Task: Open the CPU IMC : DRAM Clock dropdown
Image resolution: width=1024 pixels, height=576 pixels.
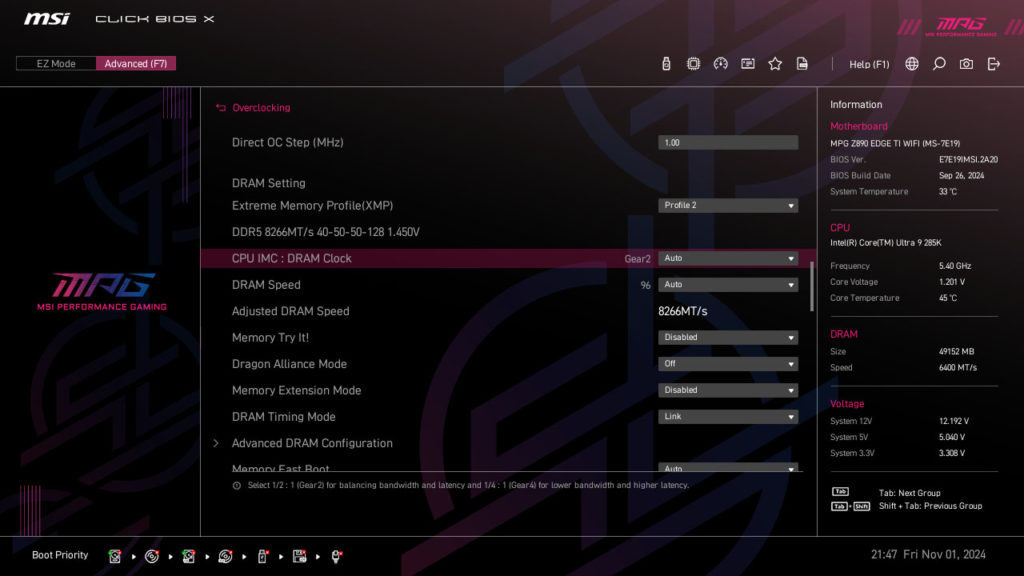Action: coord(728,258)
